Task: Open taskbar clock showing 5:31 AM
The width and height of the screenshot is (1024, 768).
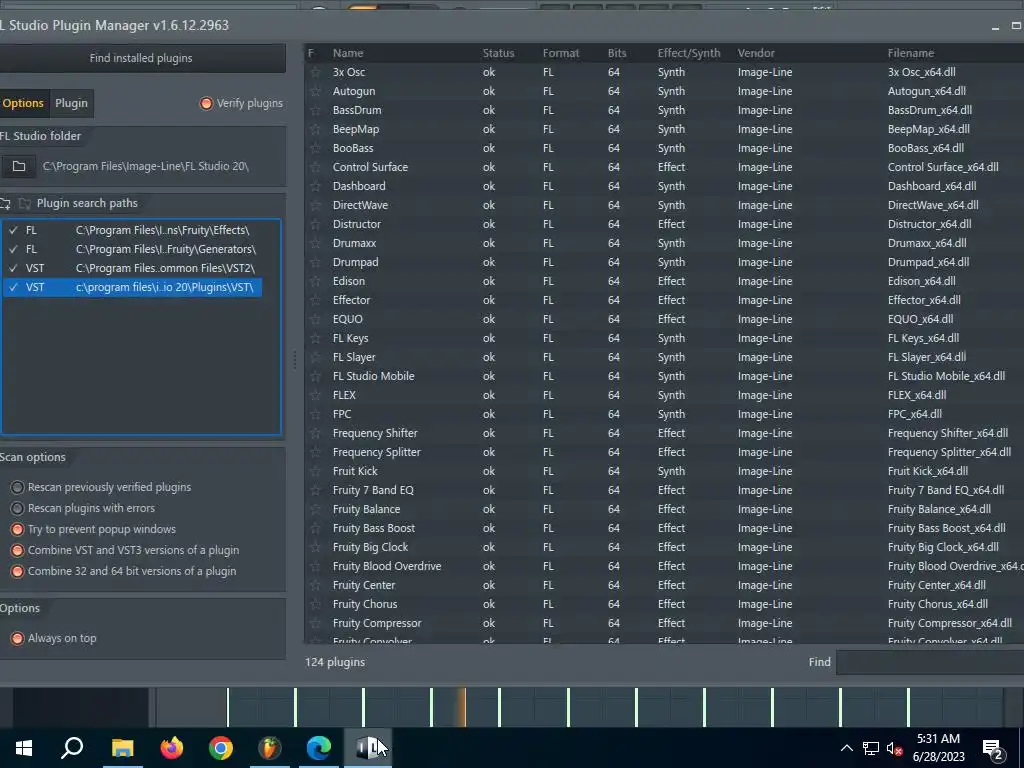Action: (938, 748)
